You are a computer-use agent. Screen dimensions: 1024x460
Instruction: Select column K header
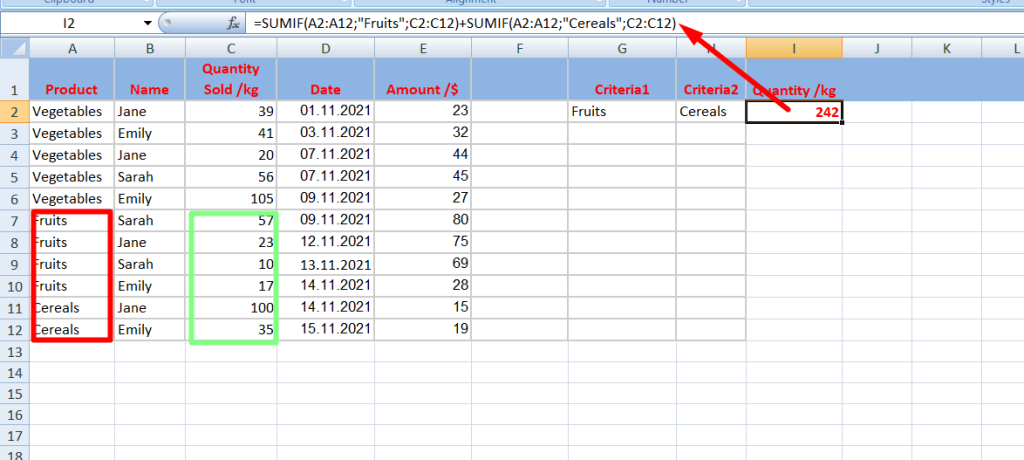pyautogui.click(x=947, y=48)
